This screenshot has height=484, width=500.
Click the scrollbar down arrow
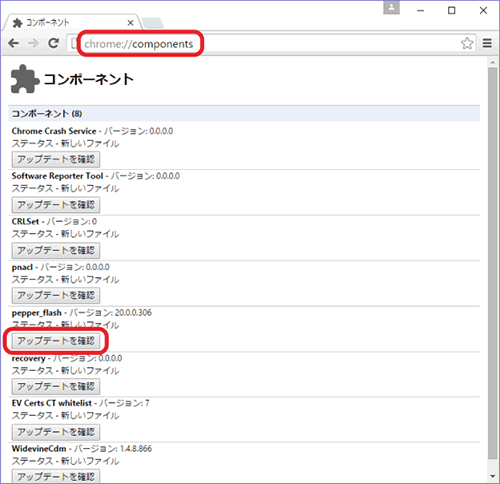click(492, 476)
